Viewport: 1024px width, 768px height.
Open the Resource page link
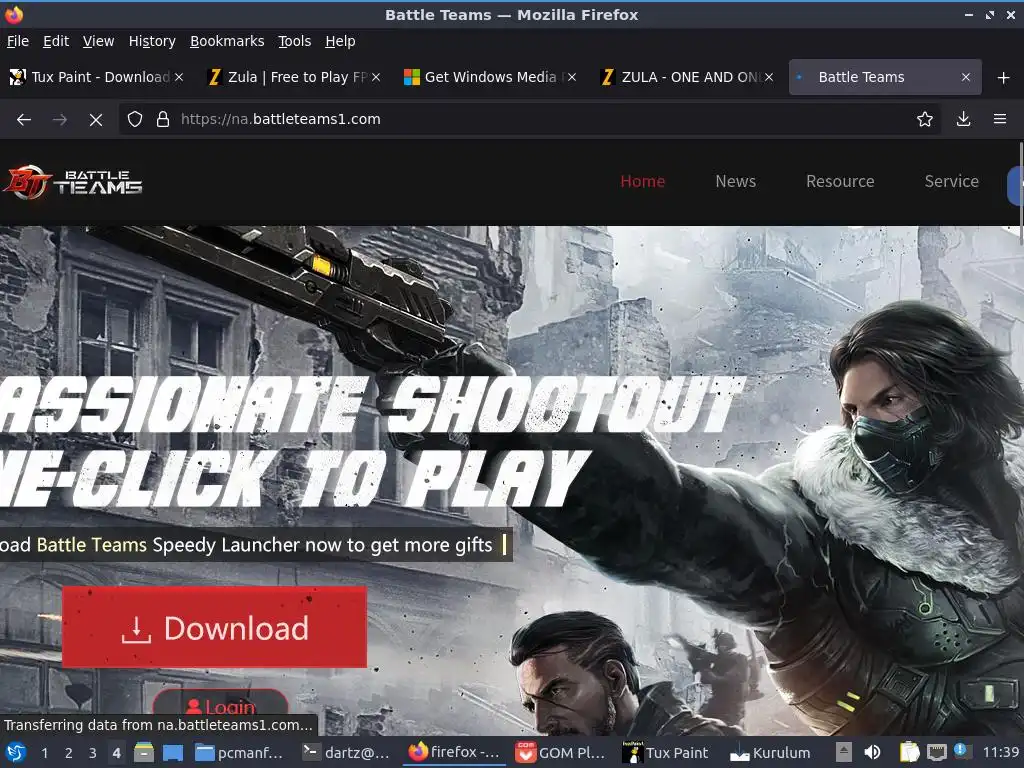tap(840, 182)
